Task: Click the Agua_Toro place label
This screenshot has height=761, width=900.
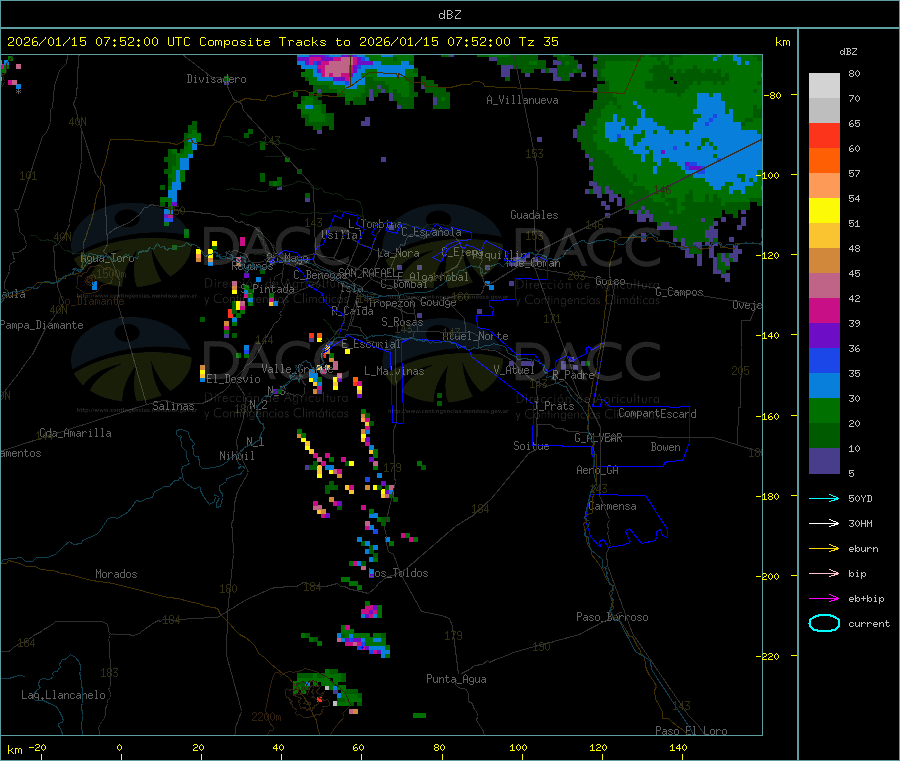Action: 107,258
